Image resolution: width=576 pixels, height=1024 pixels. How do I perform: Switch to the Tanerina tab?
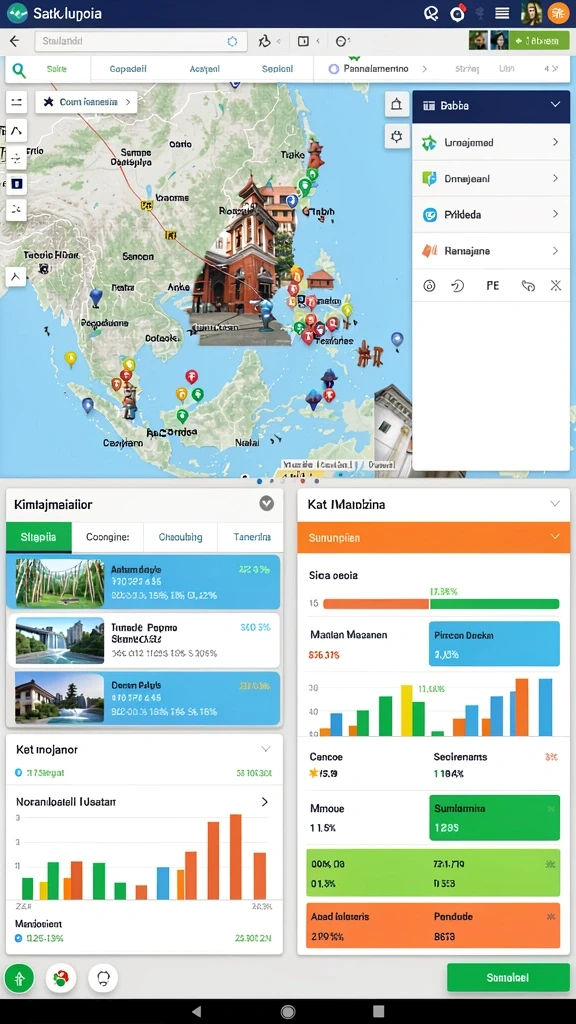click(252, 537)
